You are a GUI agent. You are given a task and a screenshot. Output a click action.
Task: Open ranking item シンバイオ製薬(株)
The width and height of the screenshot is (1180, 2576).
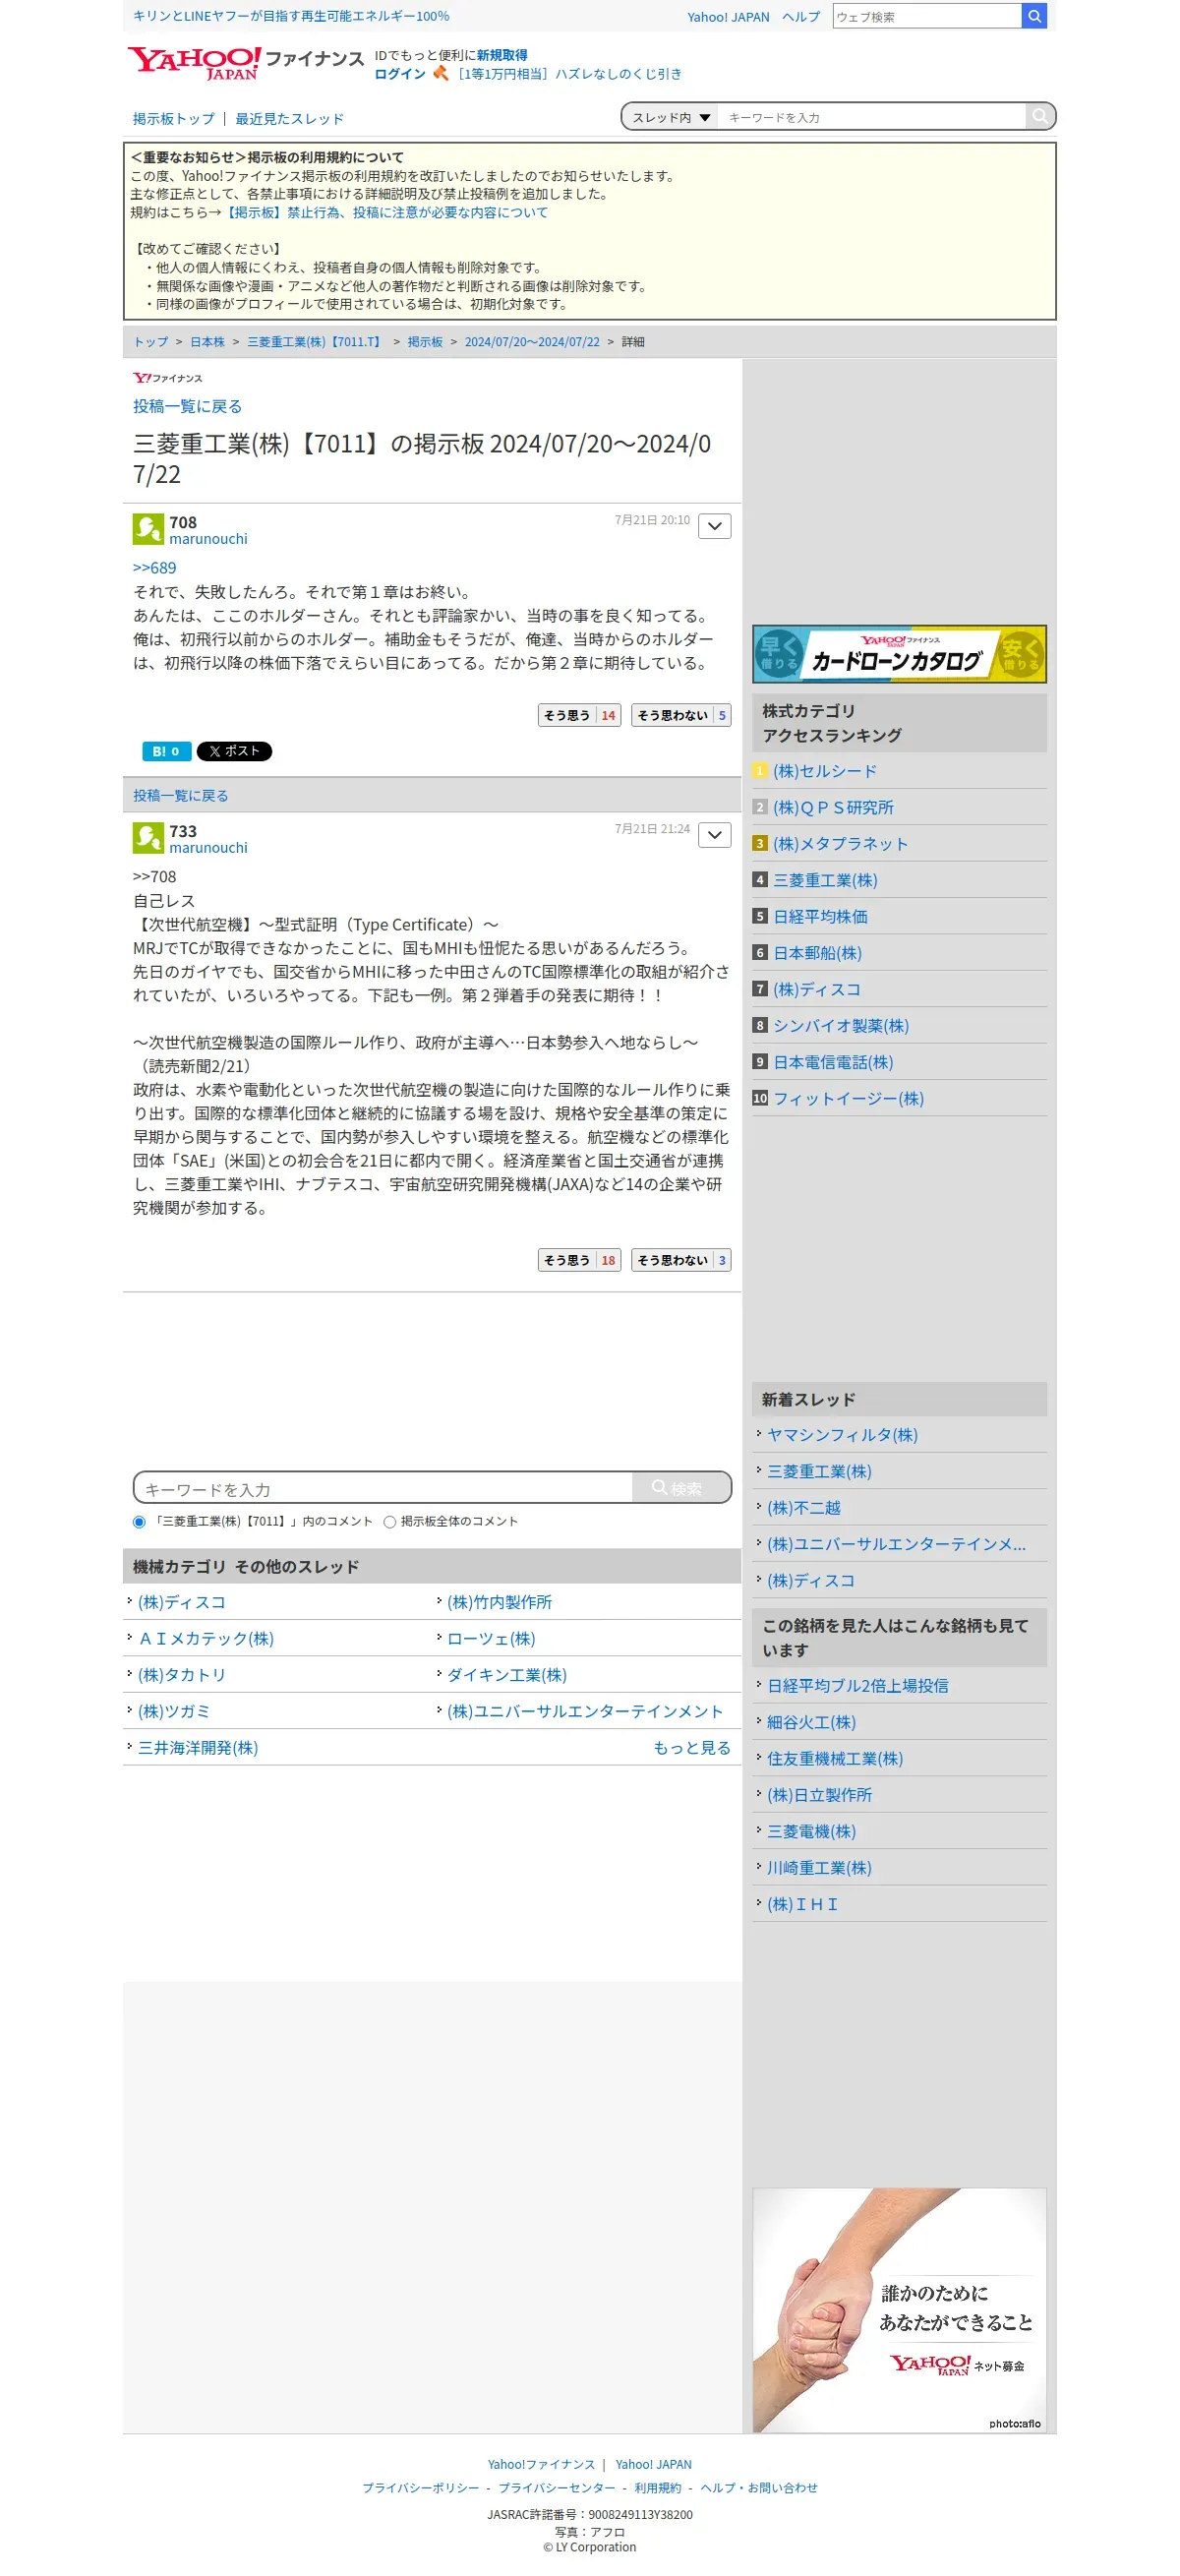click(841, 1026)
